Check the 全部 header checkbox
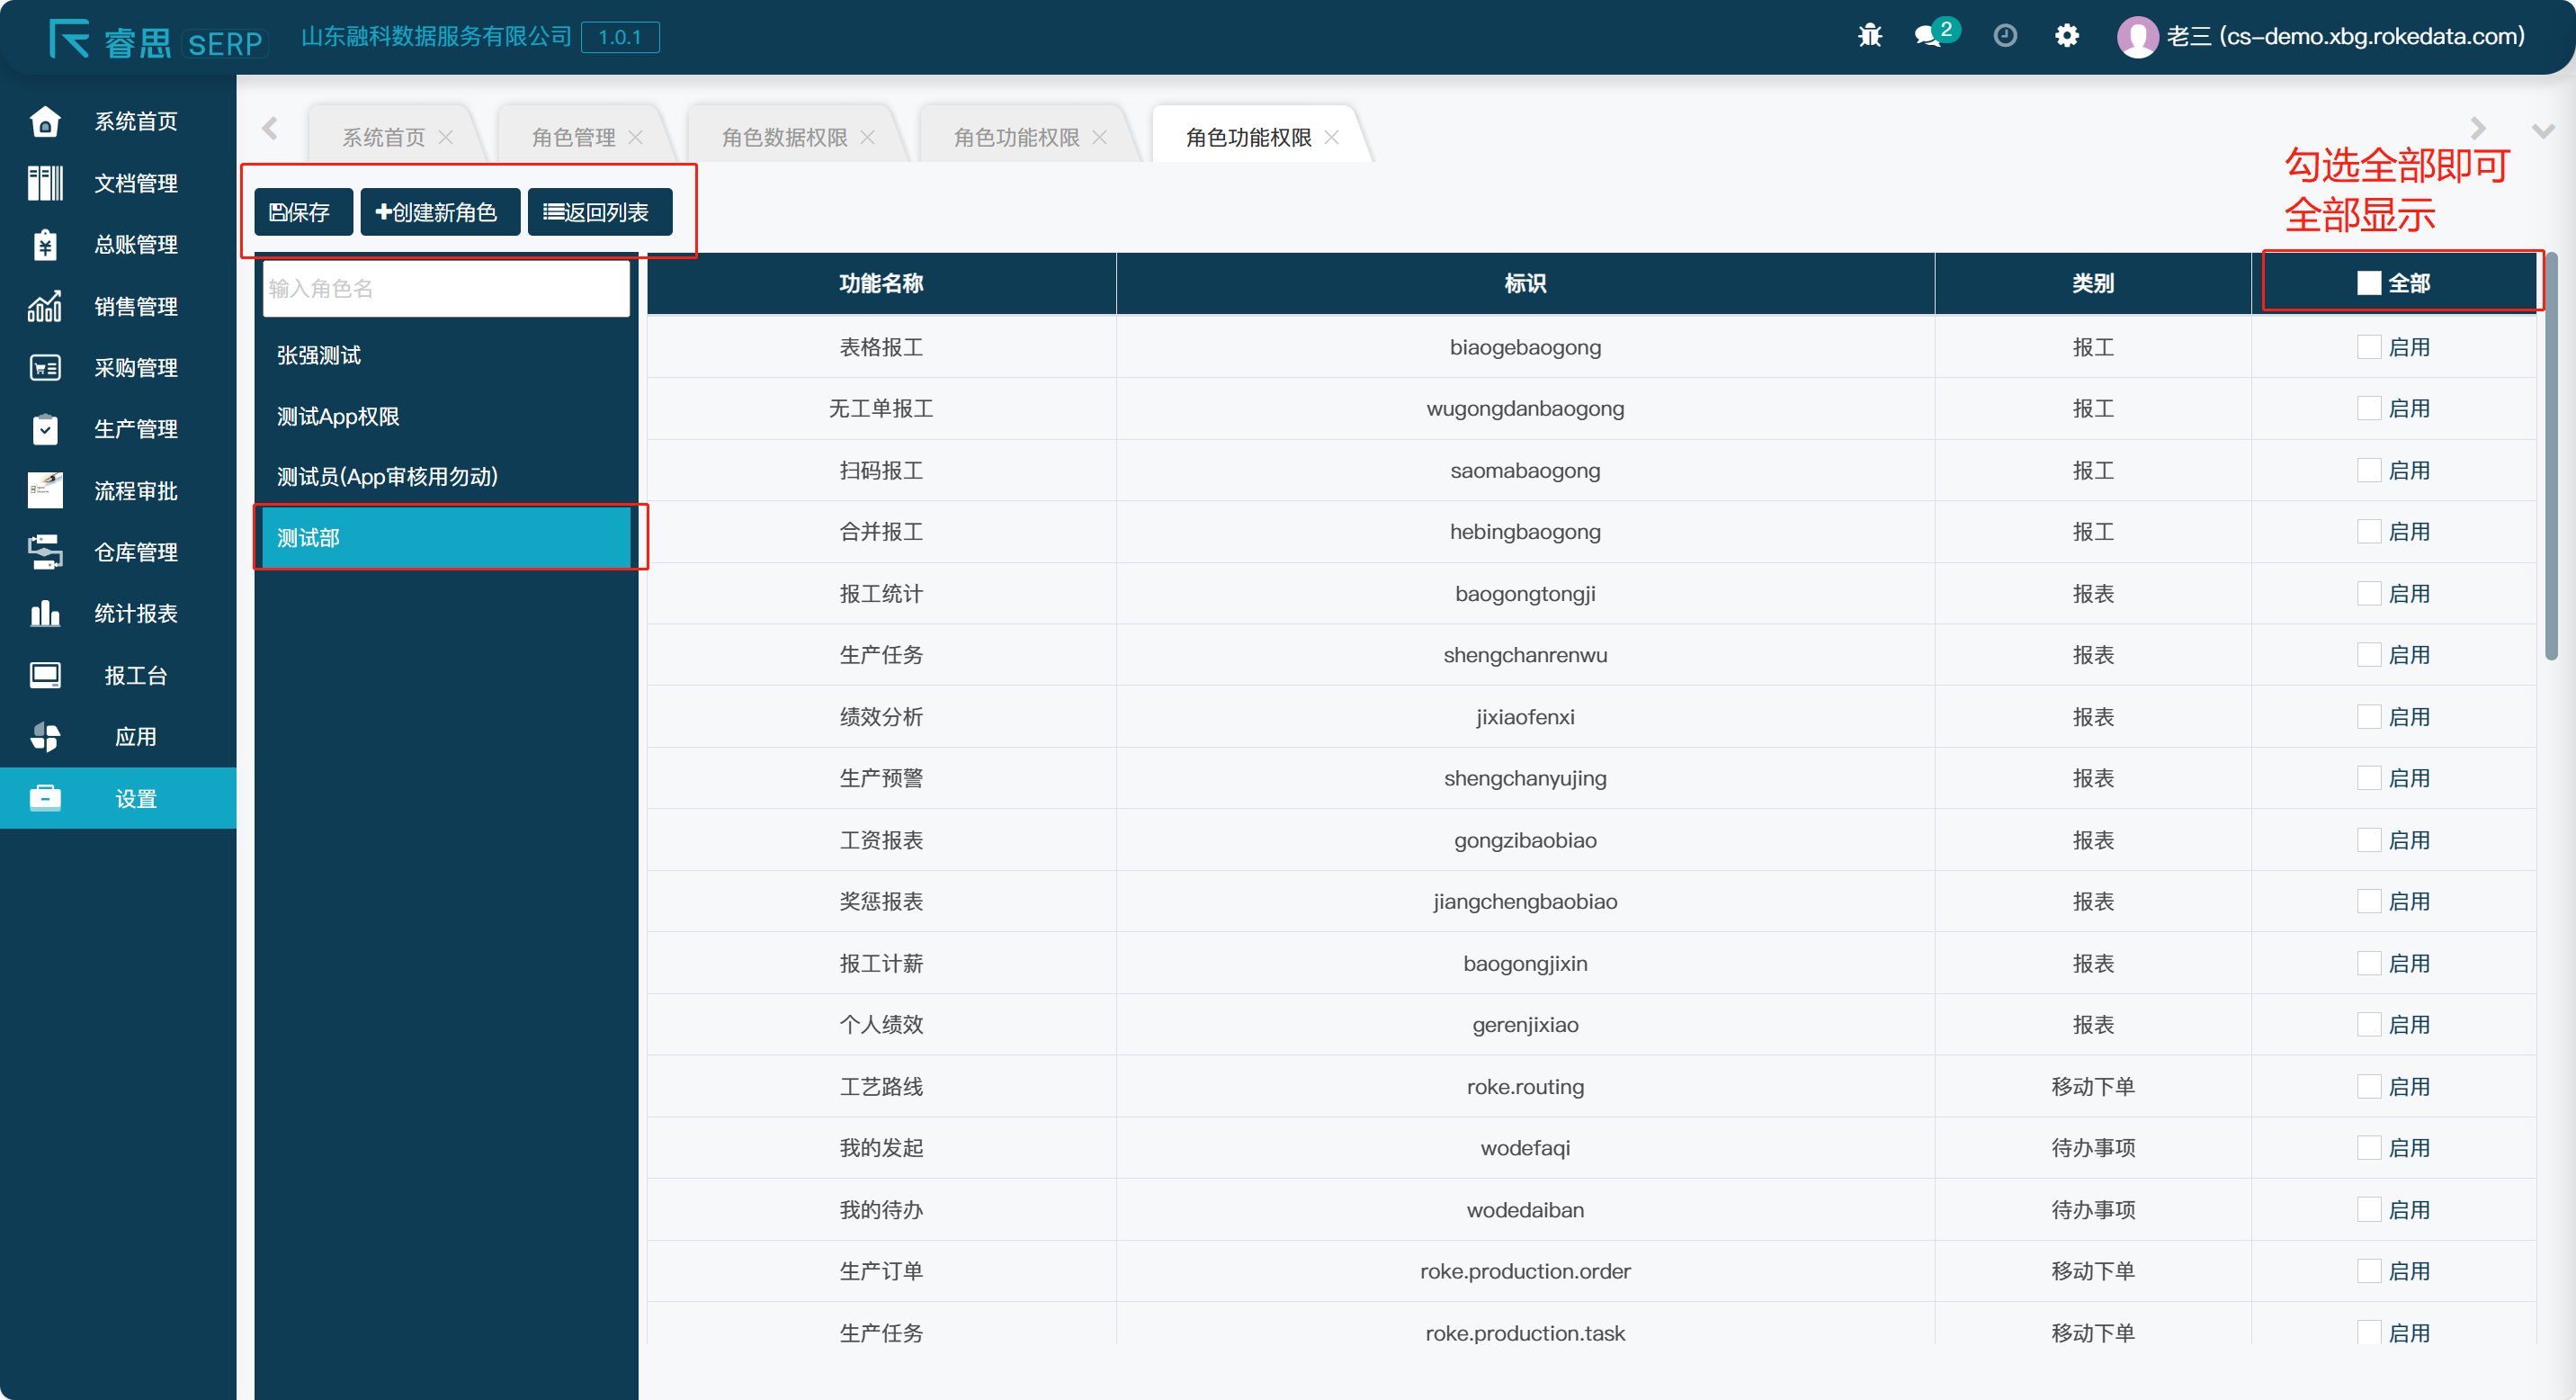The image size is (2576, 1400). pyautogui.click(x=2368, y=283)
